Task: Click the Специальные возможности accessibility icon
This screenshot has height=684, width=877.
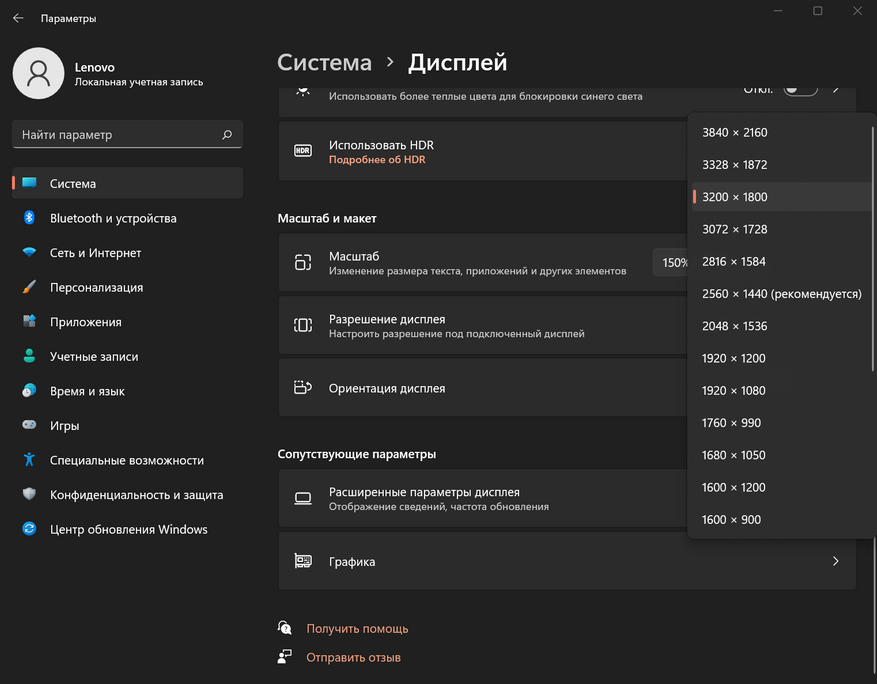Action: [x=30, y=460]
